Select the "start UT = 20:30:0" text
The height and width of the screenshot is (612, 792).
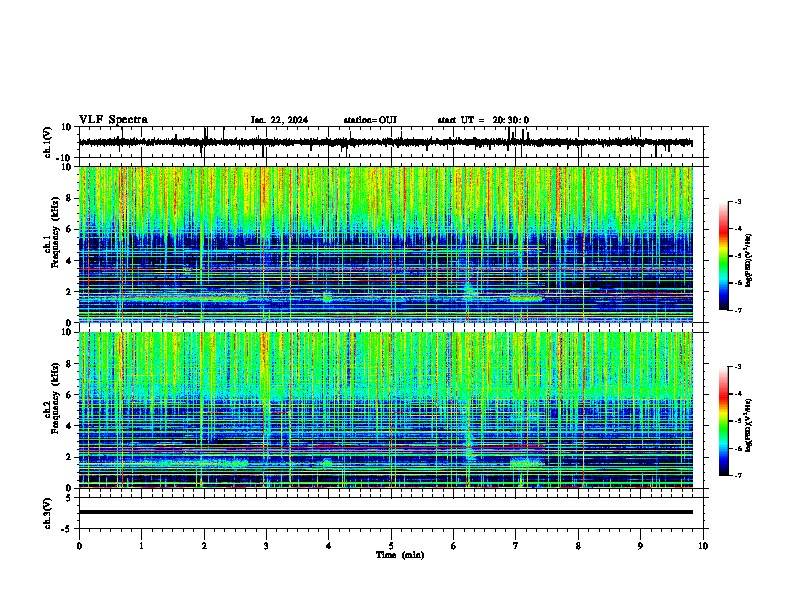(x=483, y=120)
